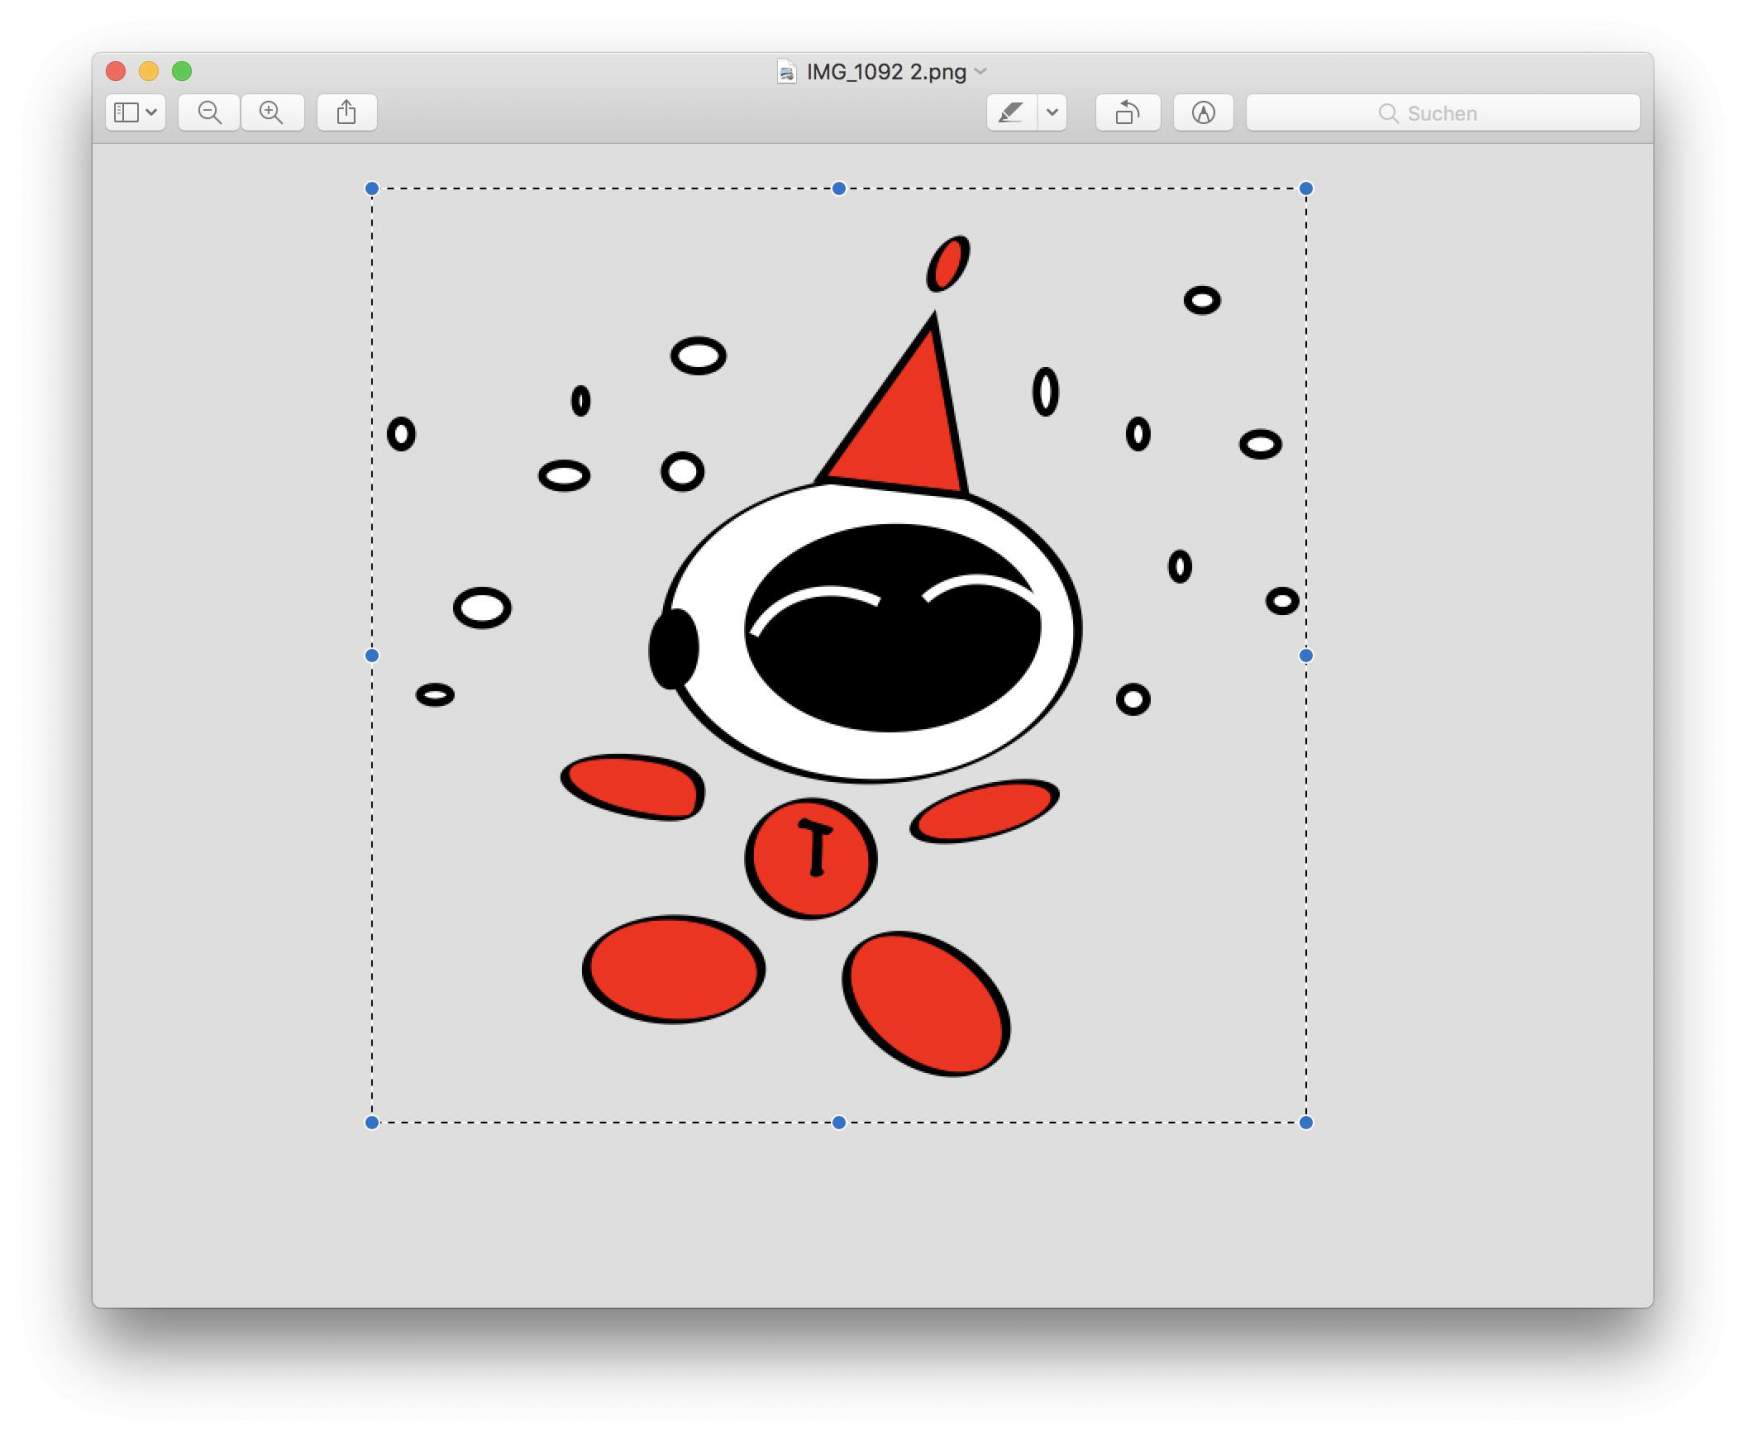Viewport: 1746px width, 1440px height.
Task: Grab the top-middle selection handle
Action: pos(839,188)
